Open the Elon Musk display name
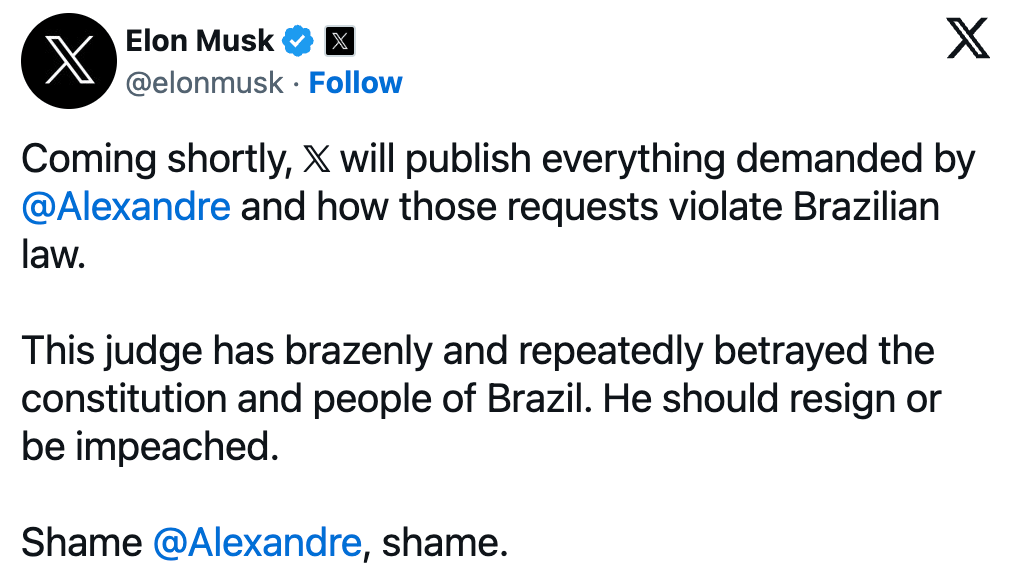This screenshot has height=584, width=1016. click(x=200, y=41)
